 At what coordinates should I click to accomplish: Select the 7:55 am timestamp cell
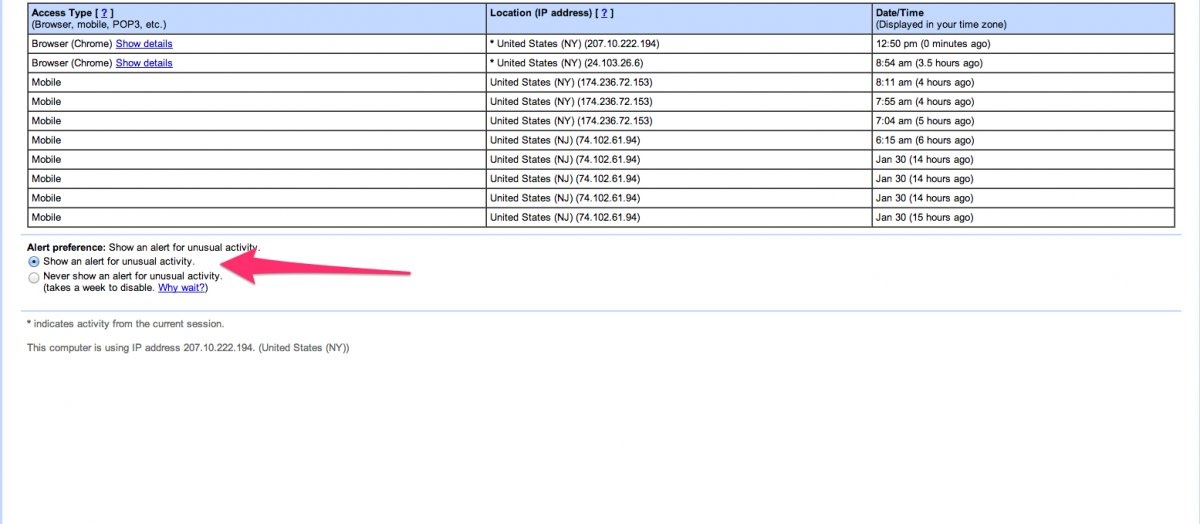click(x=924, y=101)
